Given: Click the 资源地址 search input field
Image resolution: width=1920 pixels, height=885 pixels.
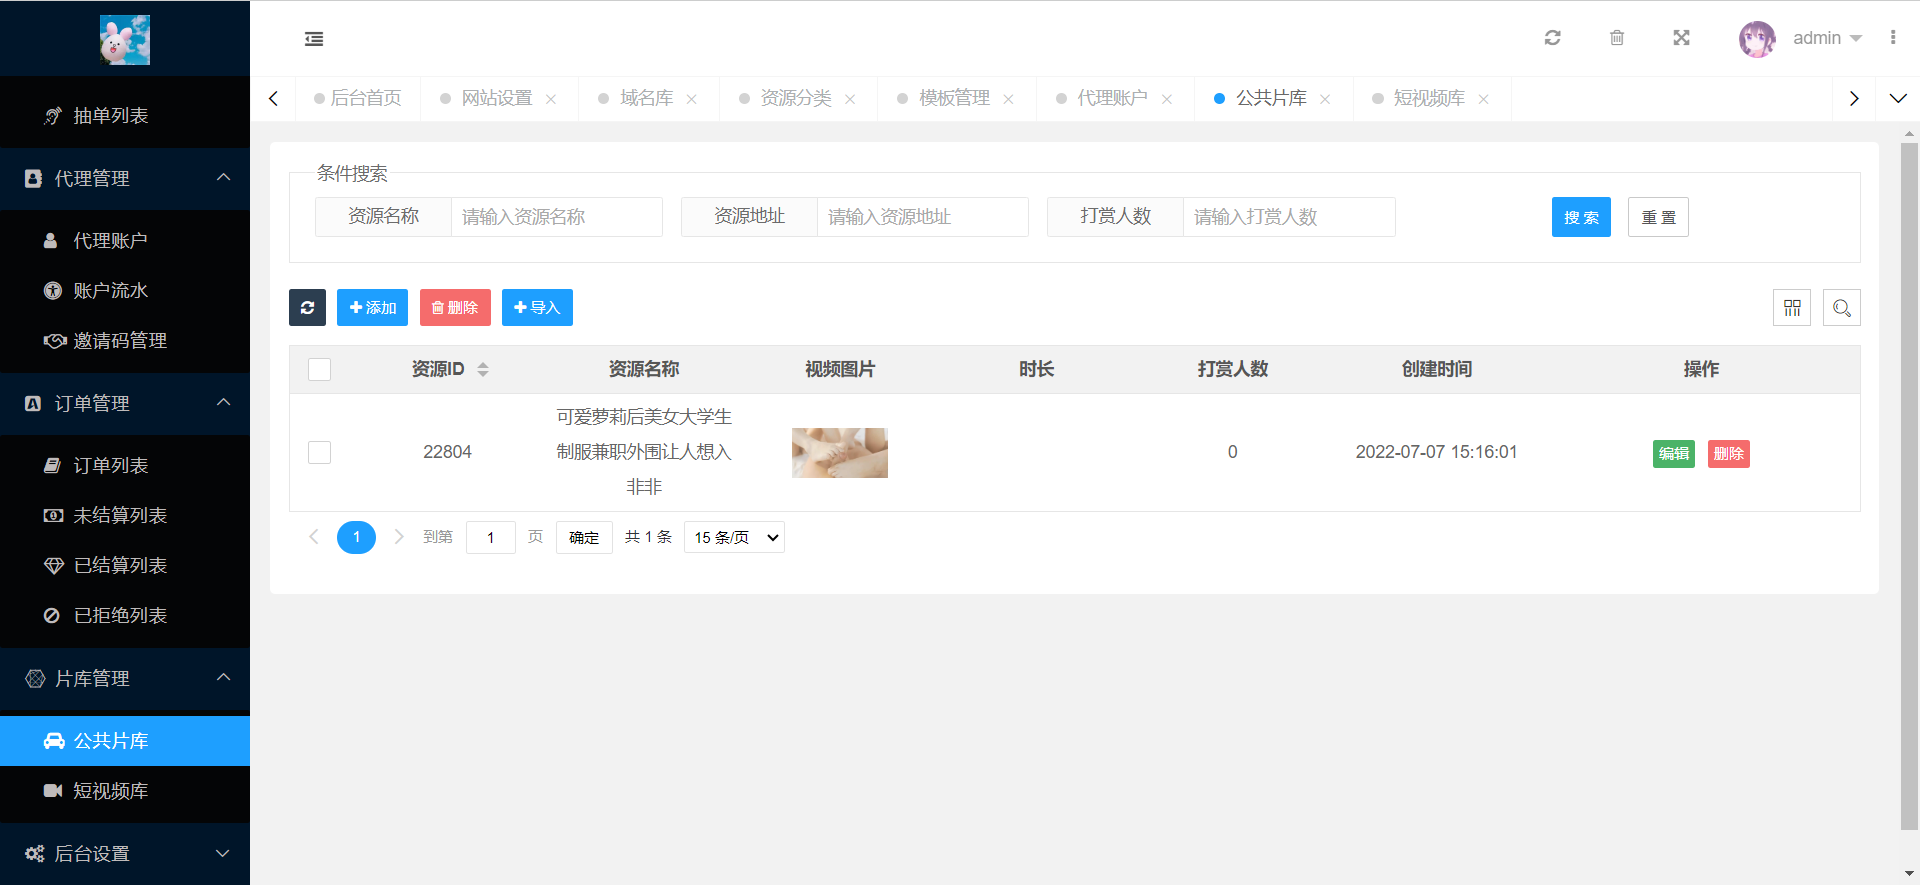Looking at the screenshot, I should pyautogui.click(x=923, y=217).
